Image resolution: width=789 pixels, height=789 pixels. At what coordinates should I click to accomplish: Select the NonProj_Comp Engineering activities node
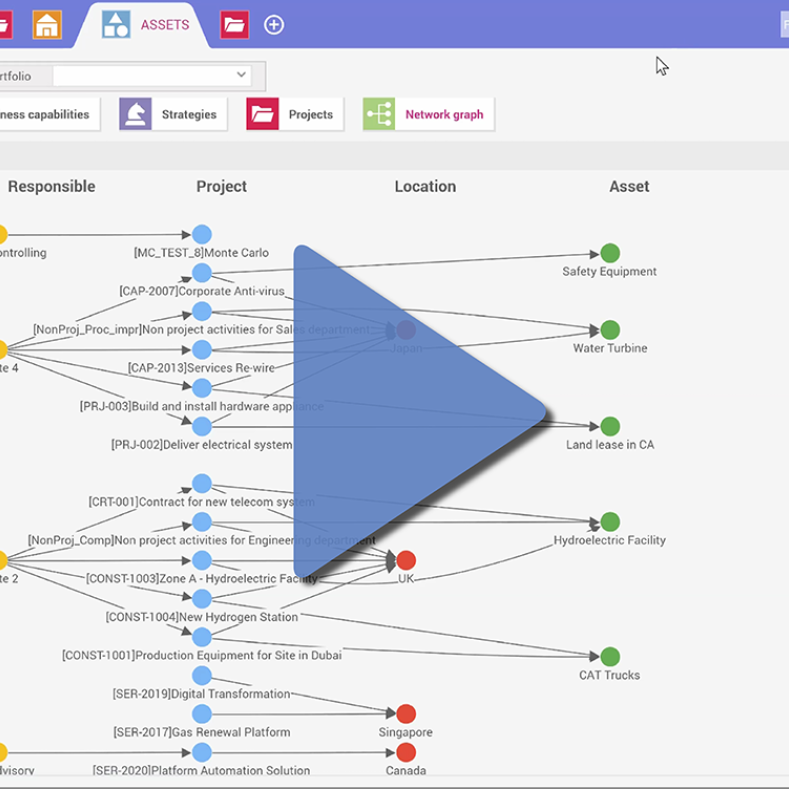202,522
